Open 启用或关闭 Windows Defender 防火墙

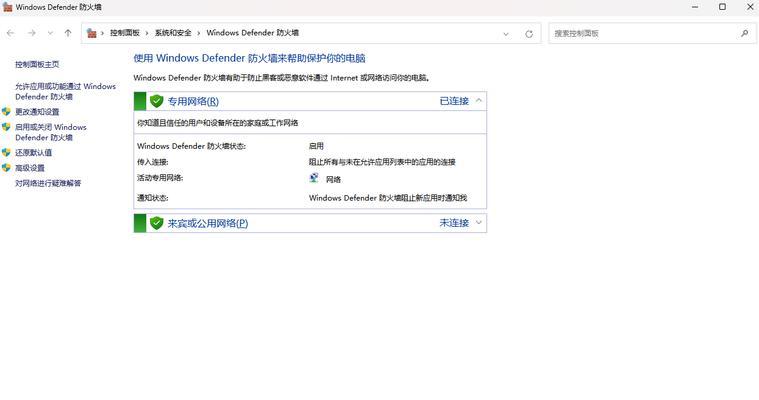click(51, 132)
